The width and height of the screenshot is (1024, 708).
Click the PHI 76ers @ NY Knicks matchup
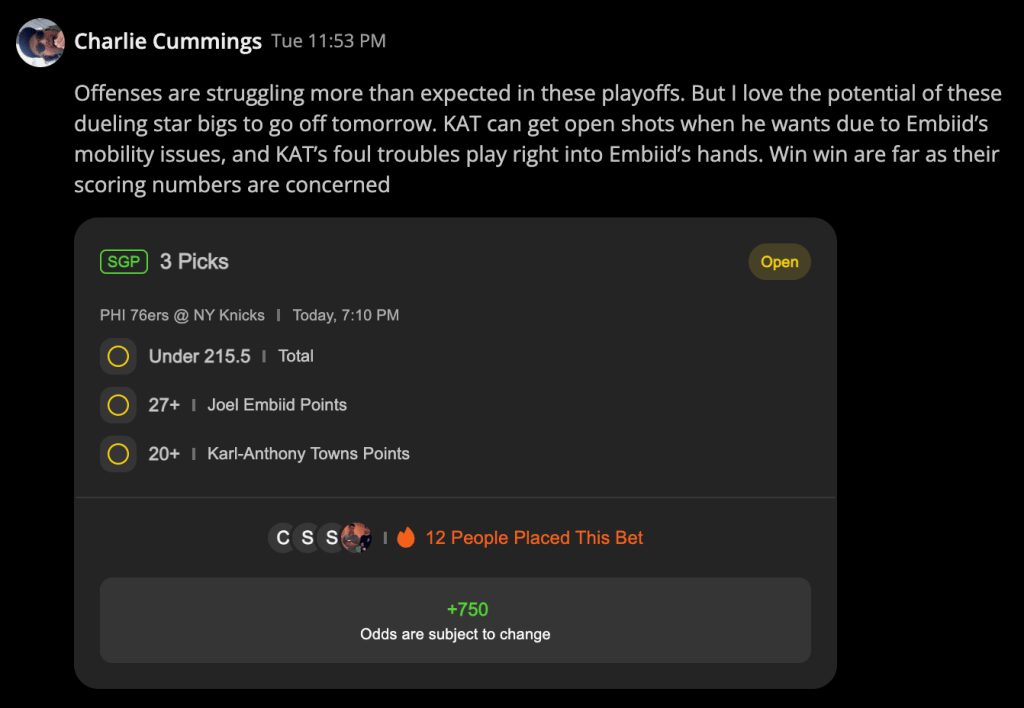(182, 315)
